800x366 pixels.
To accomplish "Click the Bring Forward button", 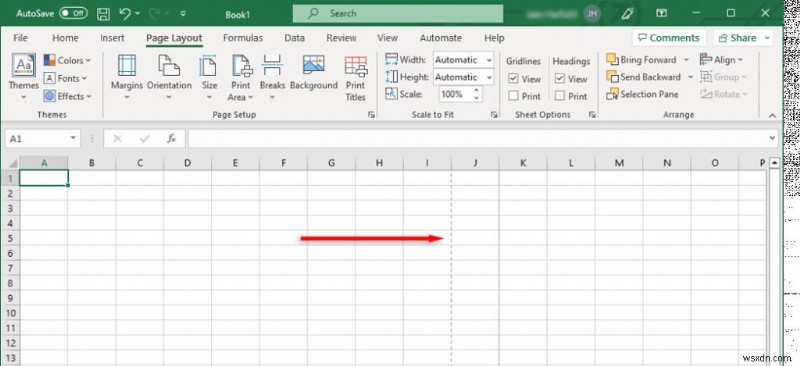I will pos(641,60).
